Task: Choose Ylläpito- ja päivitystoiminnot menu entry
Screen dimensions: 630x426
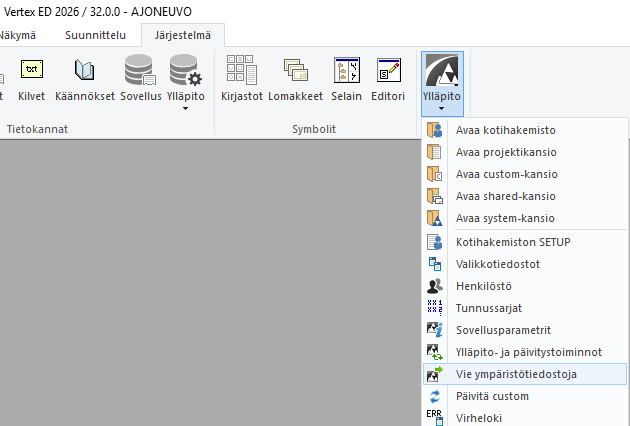Action: point(525,352)
